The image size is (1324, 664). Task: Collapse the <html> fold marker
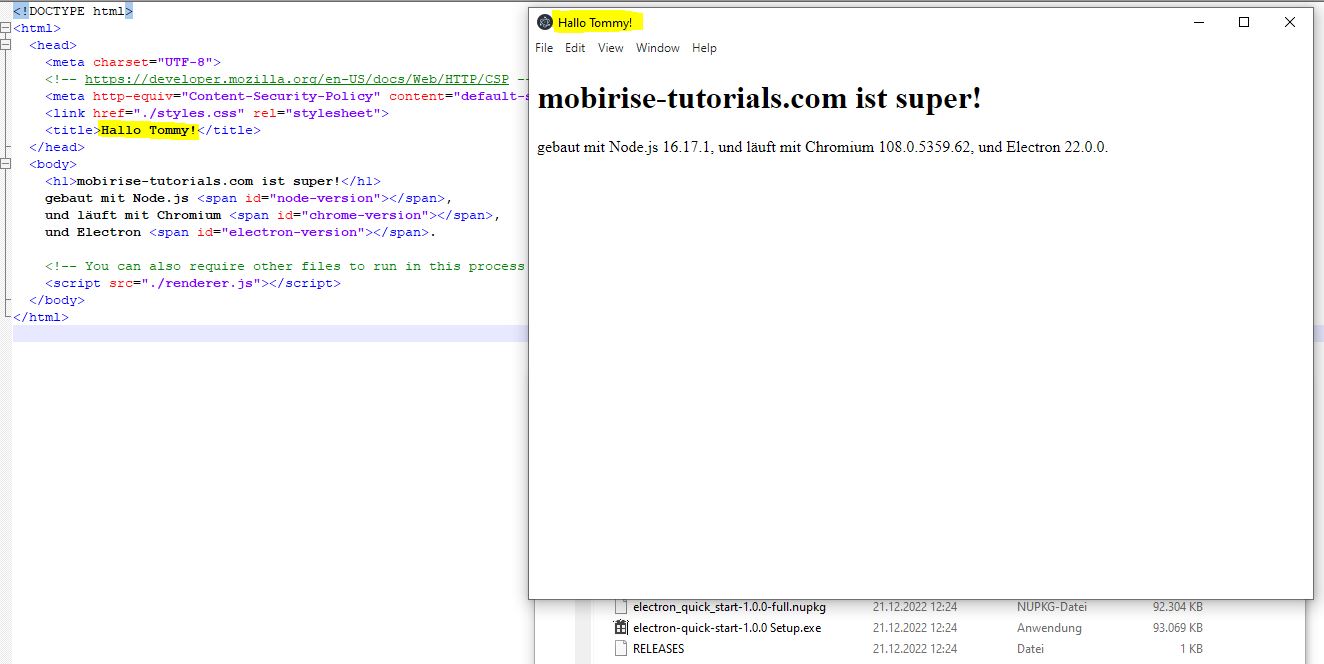(6, 28)
